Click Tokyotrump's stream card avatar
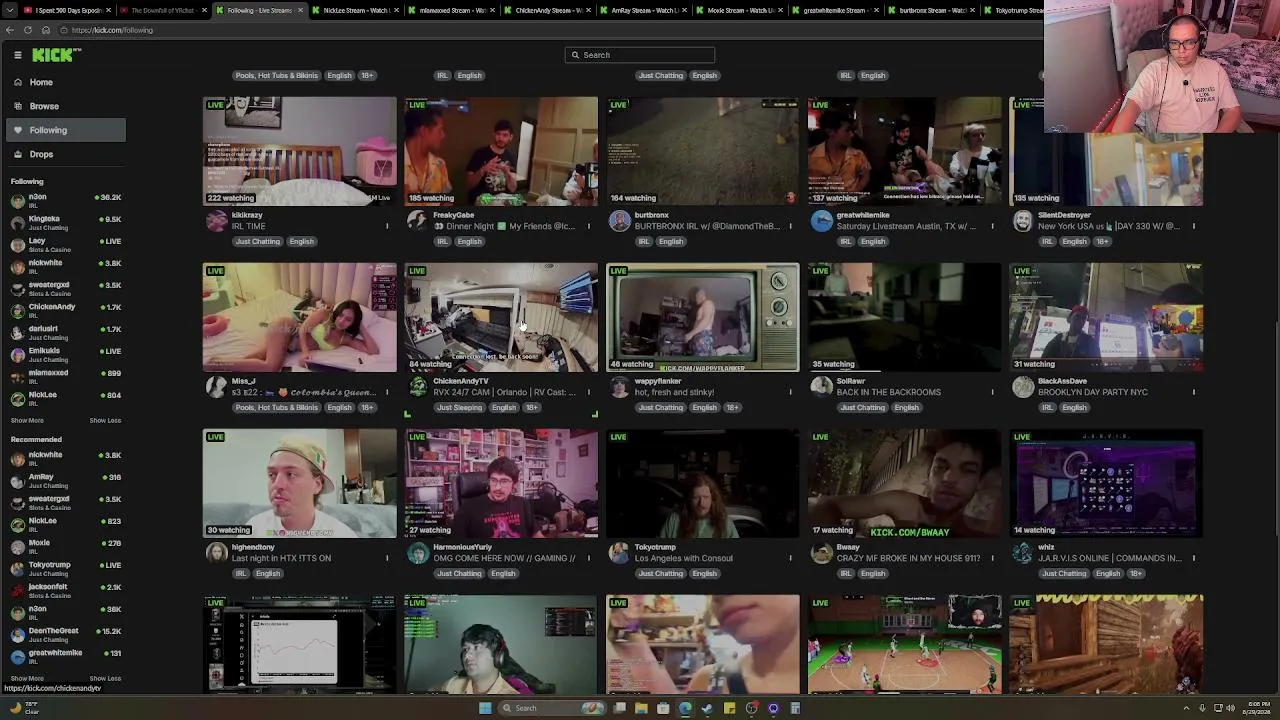The width and height of the screenshot is (1280, 720). pos(620,553)
